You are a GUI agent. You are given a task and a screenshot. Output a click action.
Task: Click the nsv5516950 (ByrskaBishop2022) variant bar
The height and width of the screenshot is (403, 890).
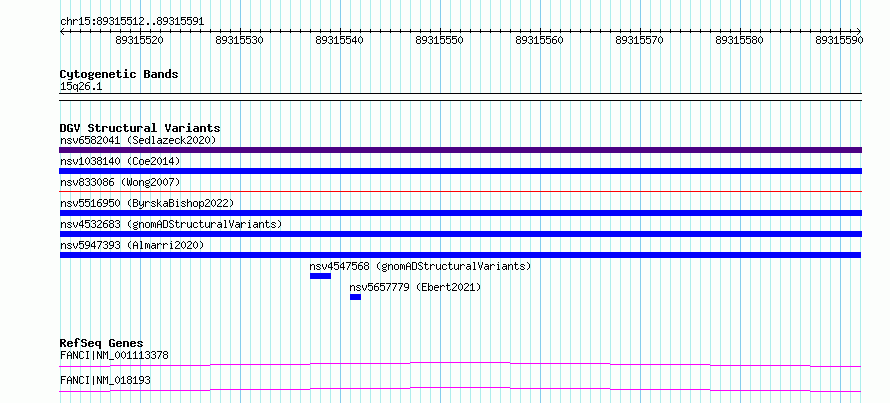[460, 213]
